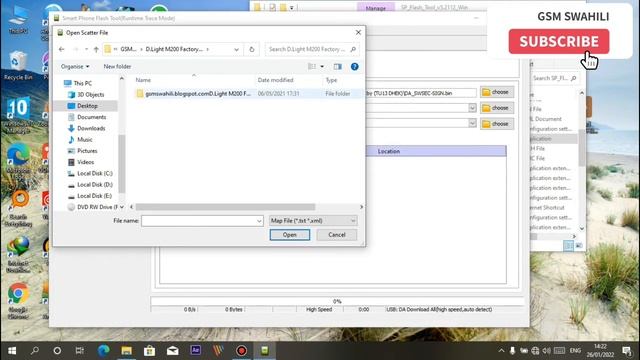Click the Open button
This screenshot has width=640, height=360.
289,235
